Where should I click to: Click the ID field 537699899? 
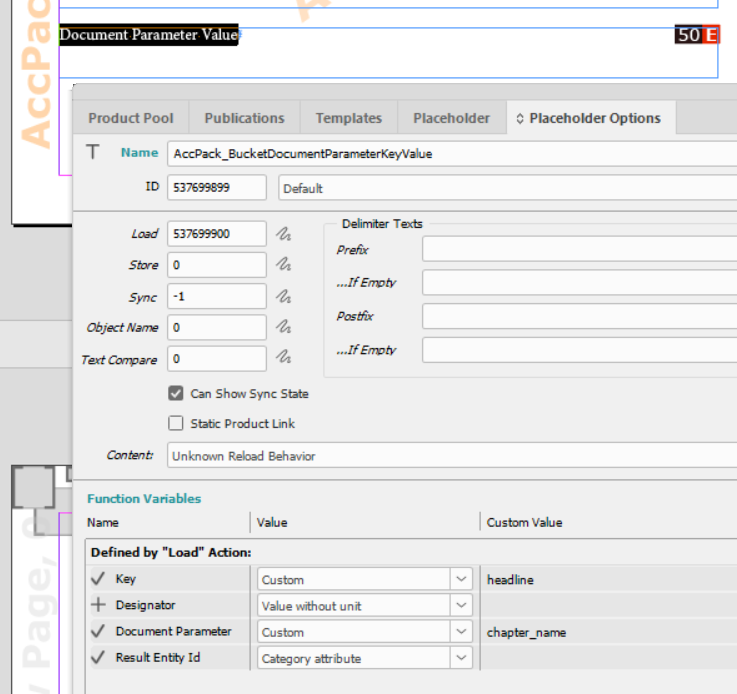point(217,187)
